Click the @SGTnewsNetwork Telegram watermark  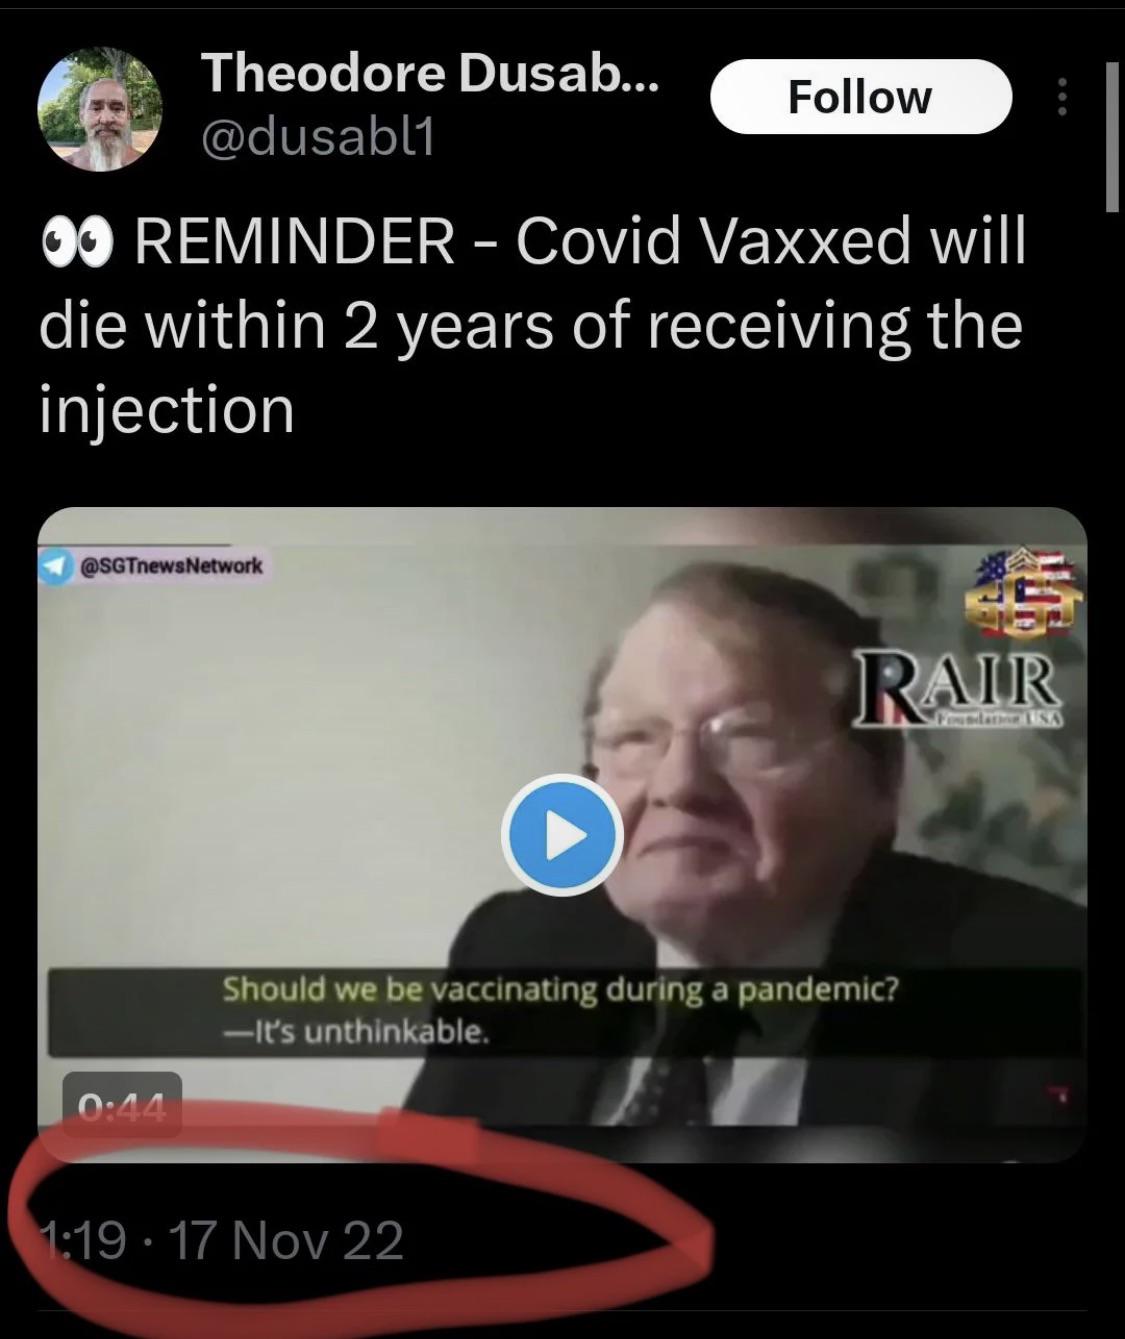click(x=152, y=566)
